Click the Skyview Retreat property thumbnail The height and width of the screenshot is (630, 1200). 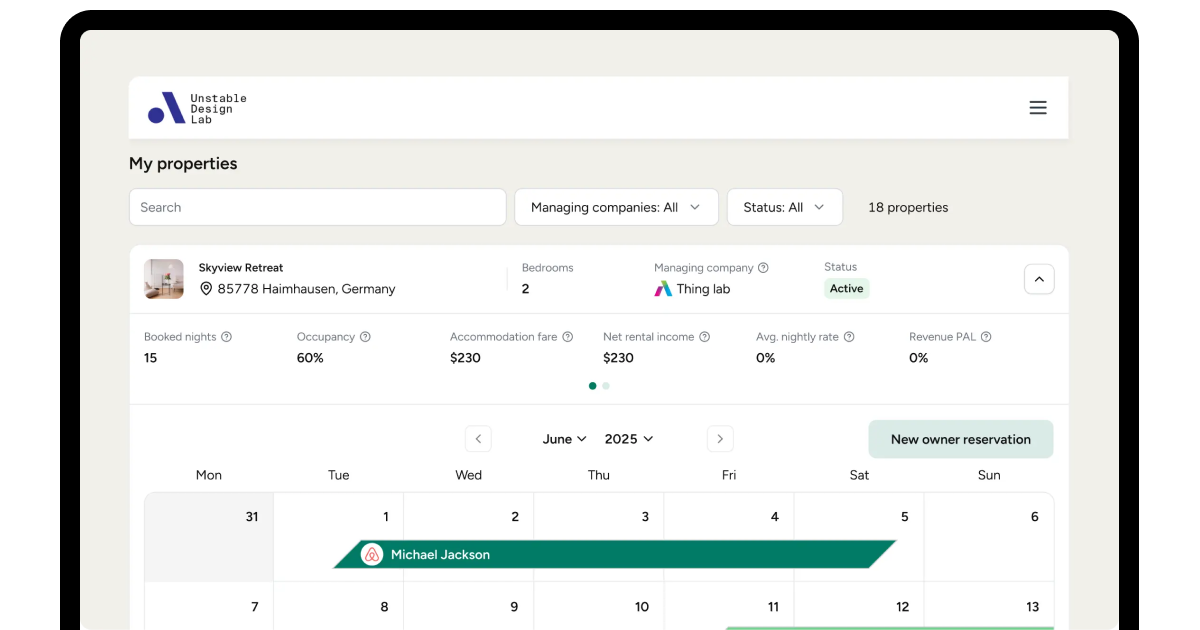[164, 279]
